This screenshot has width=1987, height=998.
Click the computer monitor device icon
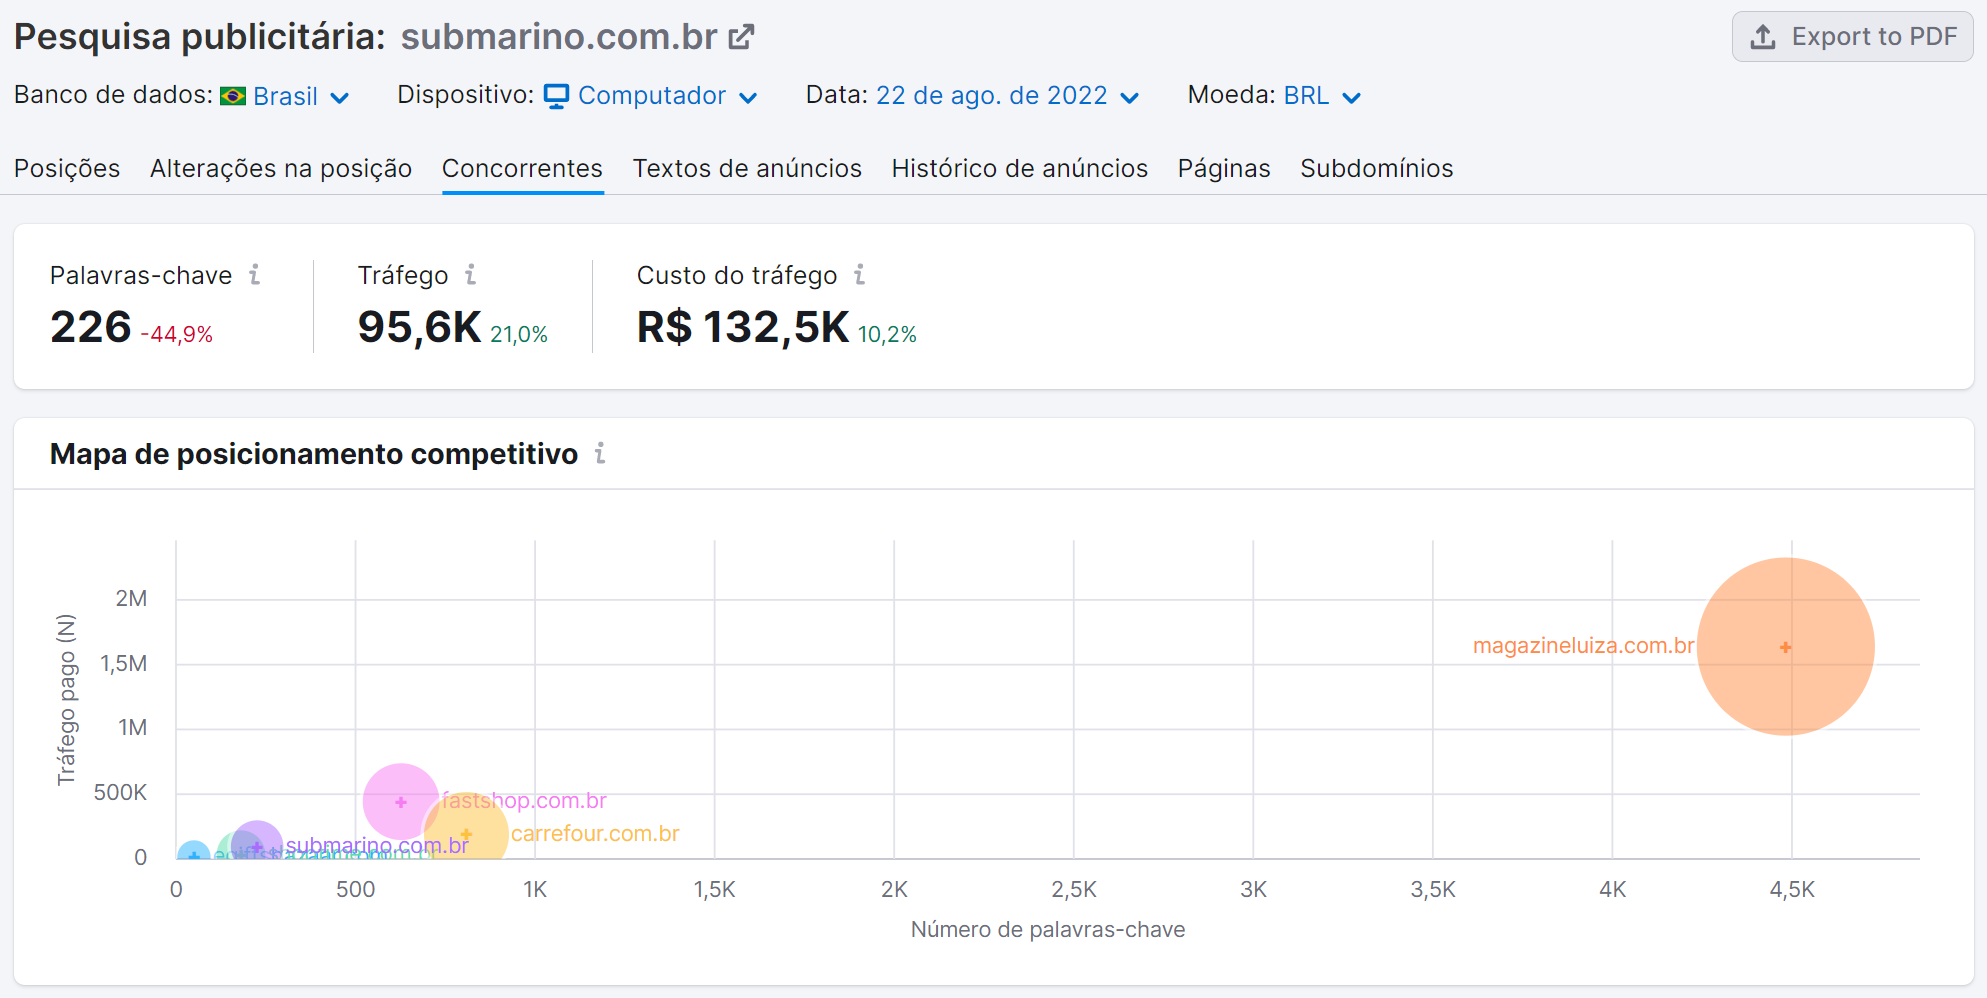(x=556, y=96)
